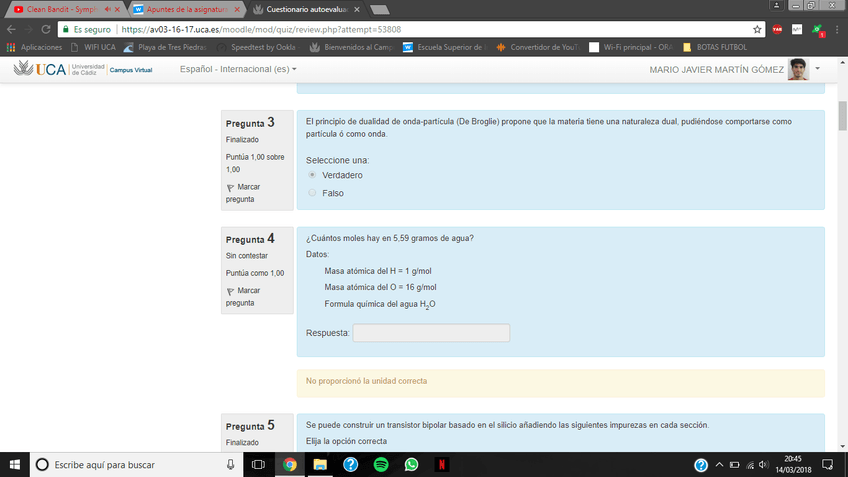Click the user profile avatar picture
The width and height of the screenshot is (848, 477).
coord(798,69)
